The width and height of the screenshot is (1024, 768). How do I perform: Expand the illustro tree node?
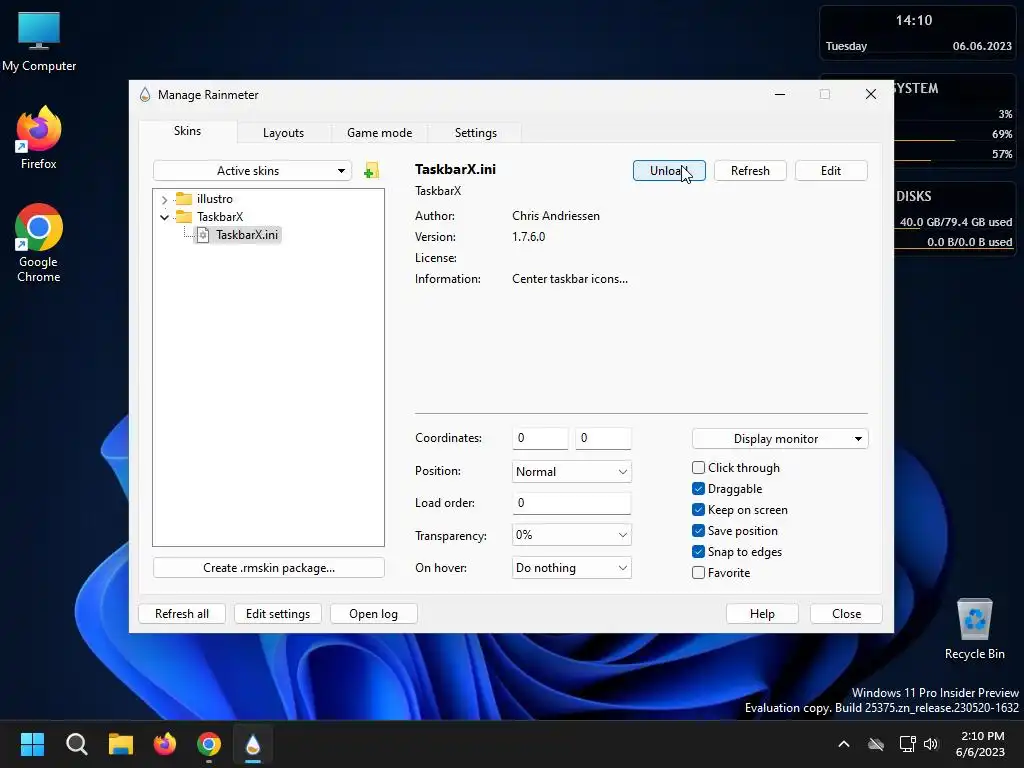(164, 200)
